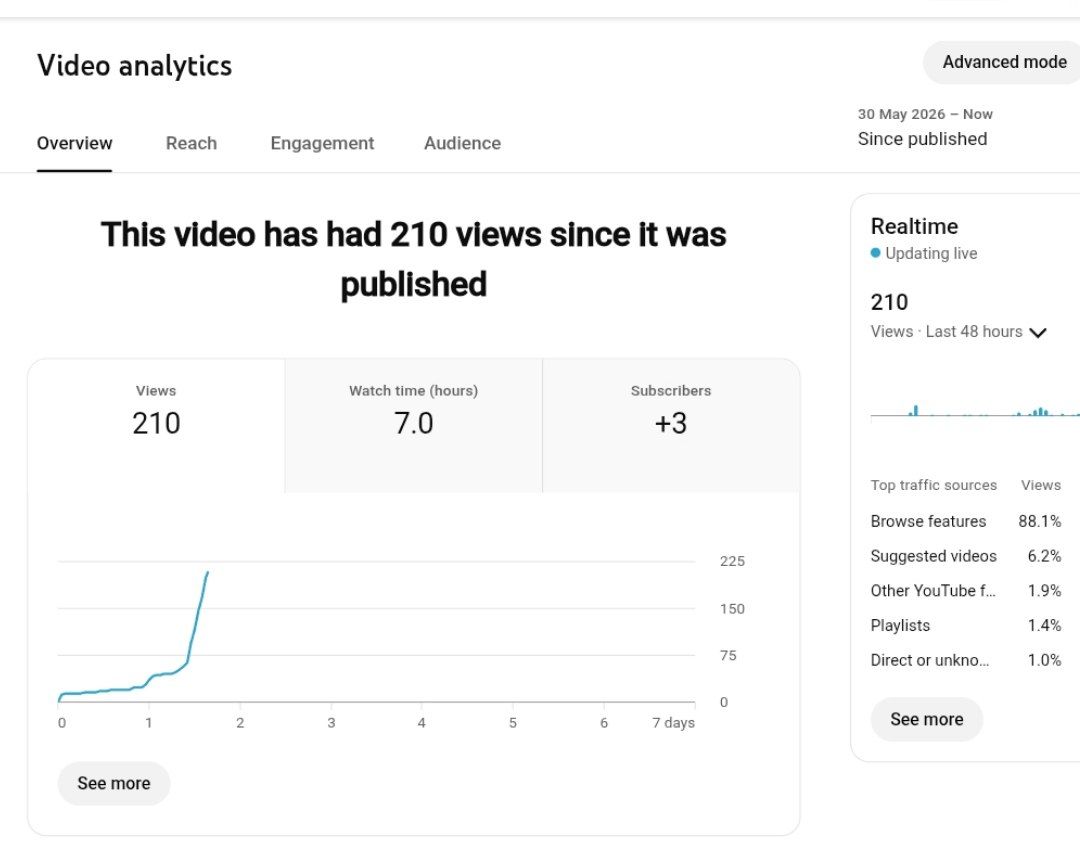Switch to the Engagement tab
The width and height of the screenshot is (1080, 864).
tap(322, 143)
